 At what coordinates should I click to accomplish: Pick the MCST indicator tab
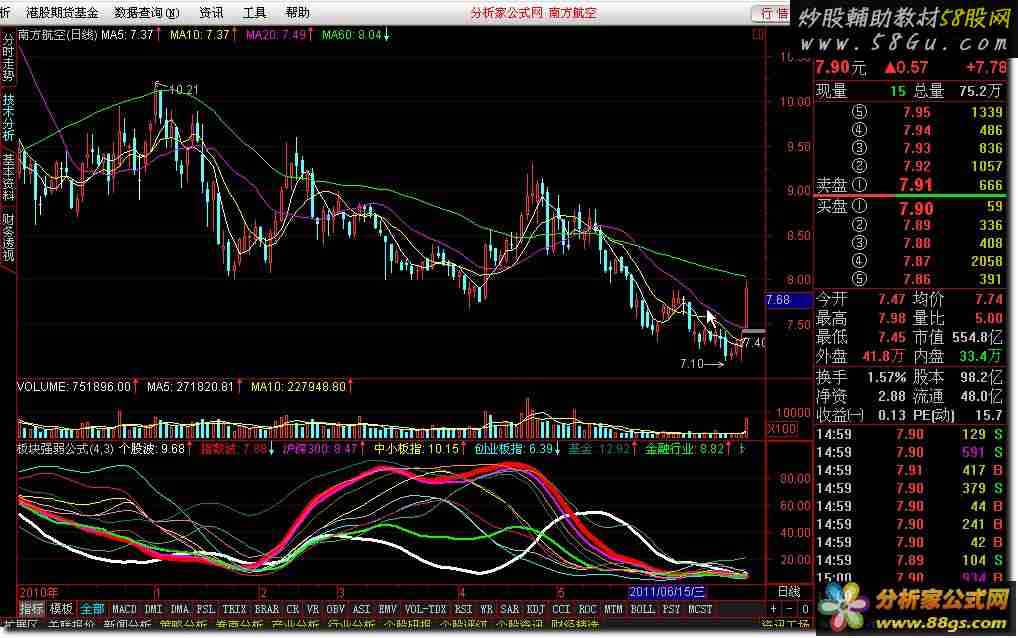click(x=700, y=609)
